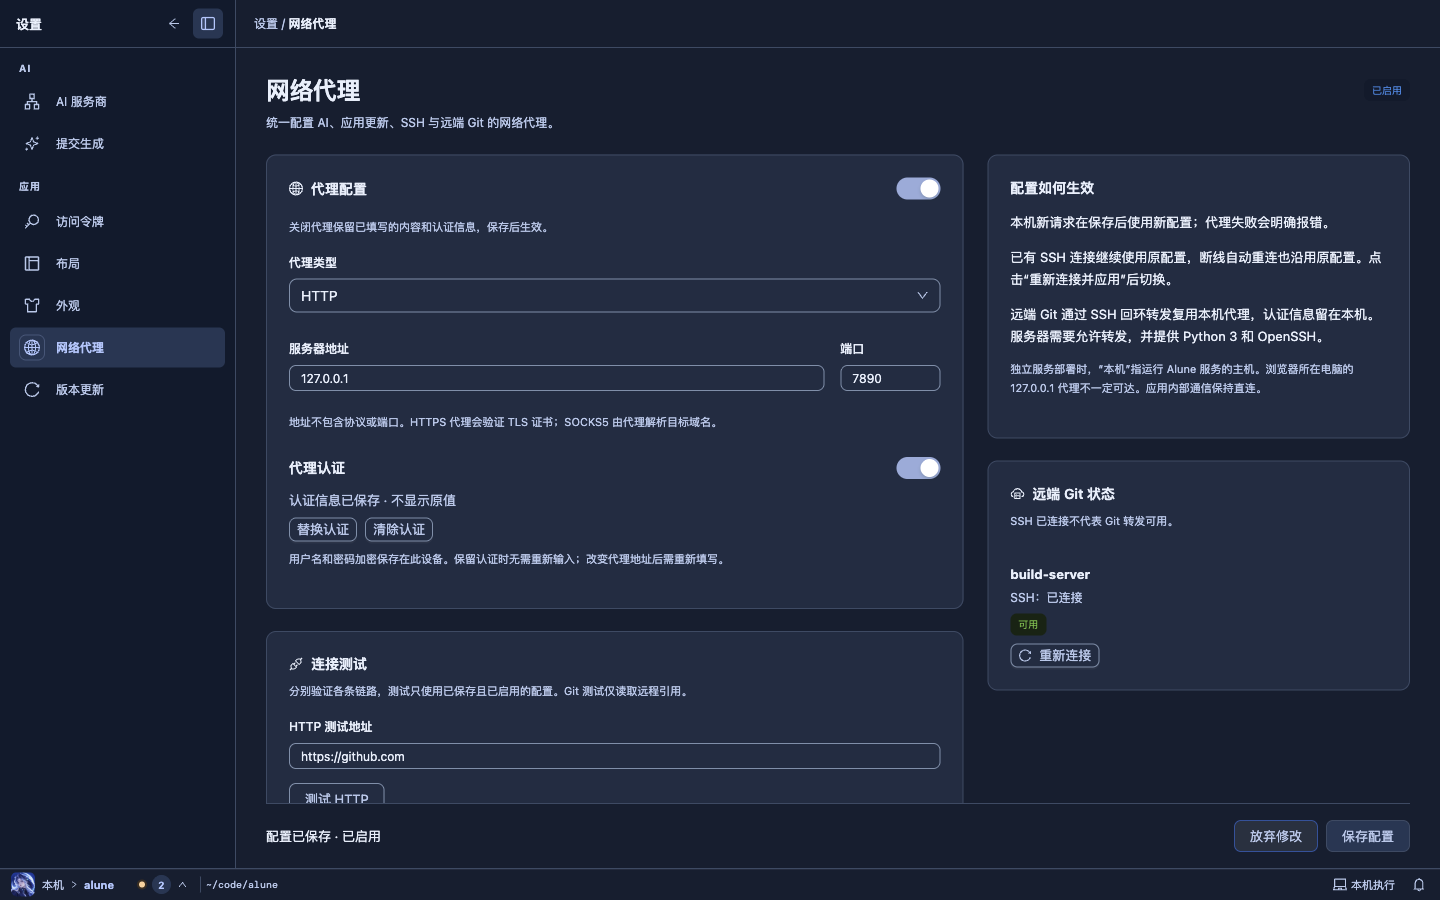Screen dimensions: 1440x900
Task: Click the sparkle icon next to 提交生成
Action: 32,144
